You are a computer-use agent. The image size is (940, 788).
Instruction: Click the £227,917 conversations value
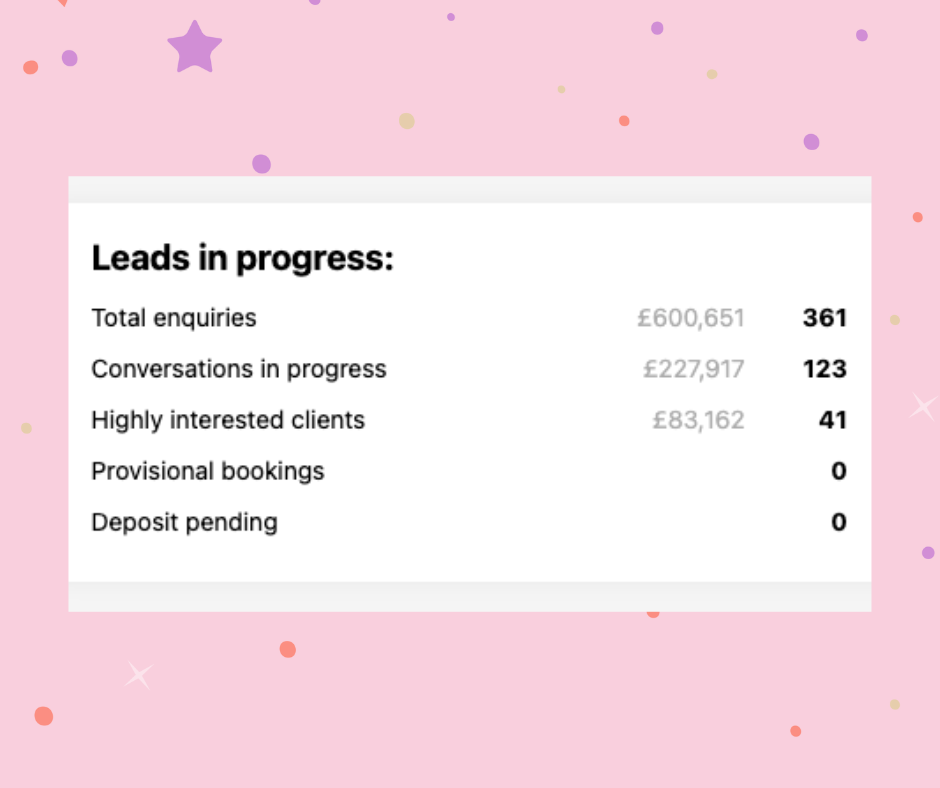pos(694,369)
